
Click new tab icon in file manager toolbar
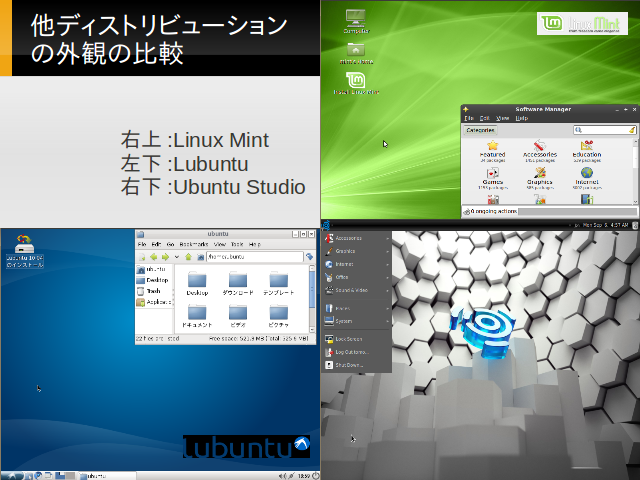[142, 257]
